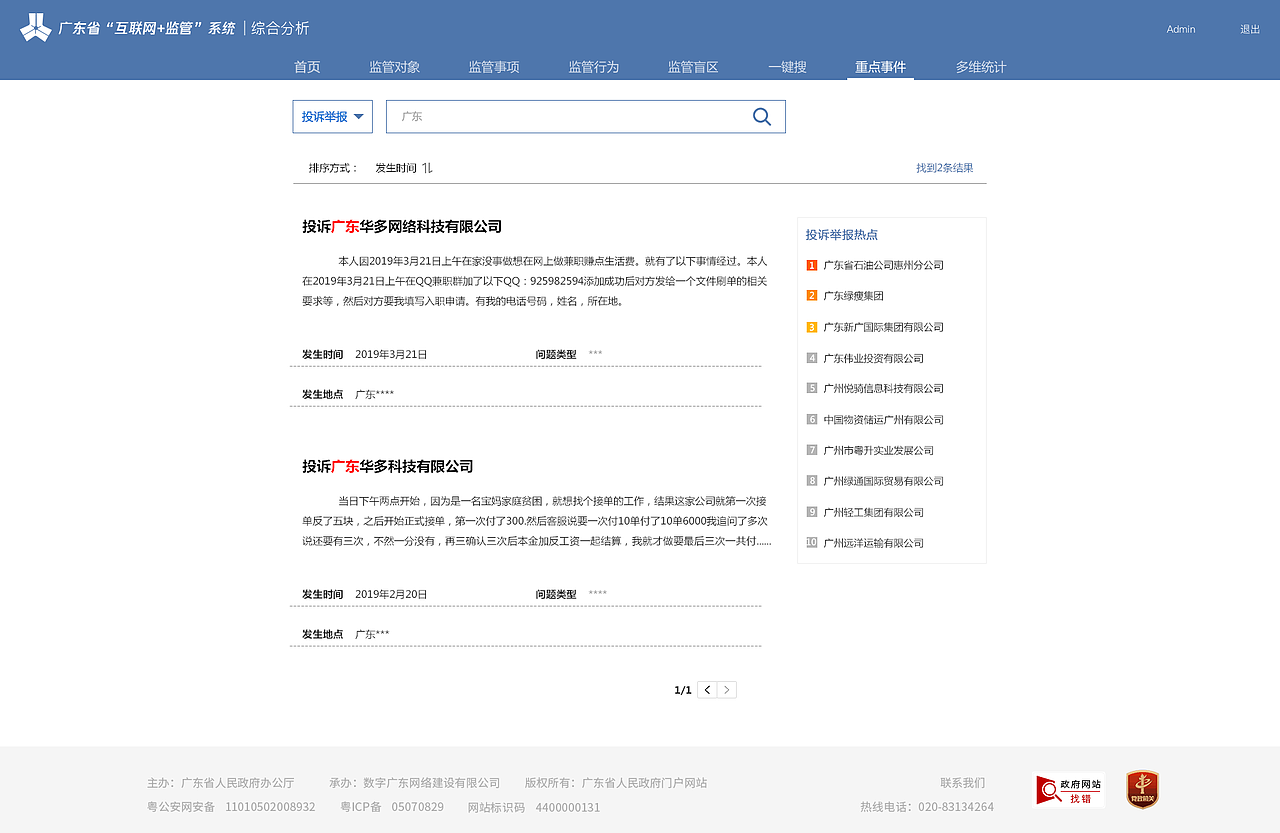
Task: Click 退出 to log out
Action: [1248, 29]
